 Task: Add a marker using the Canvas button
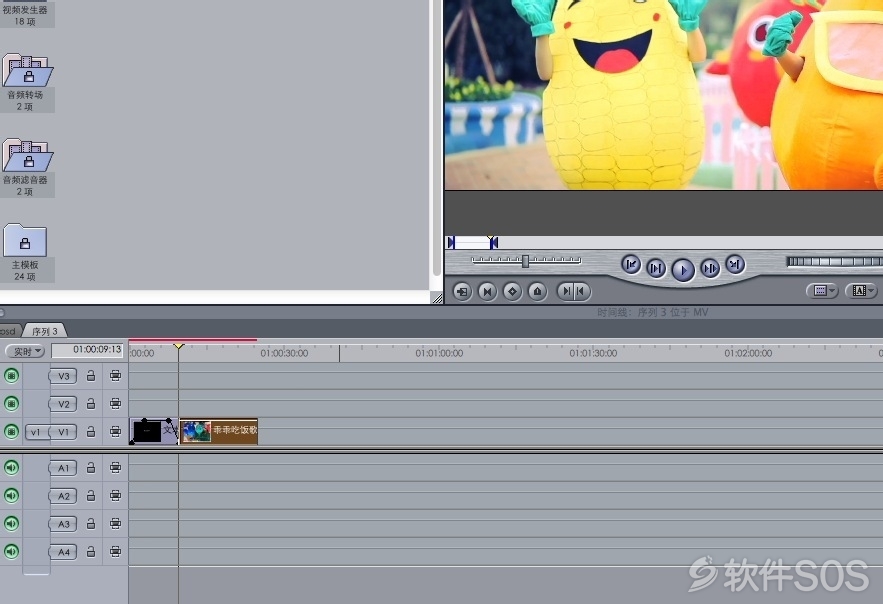point(537,291)
